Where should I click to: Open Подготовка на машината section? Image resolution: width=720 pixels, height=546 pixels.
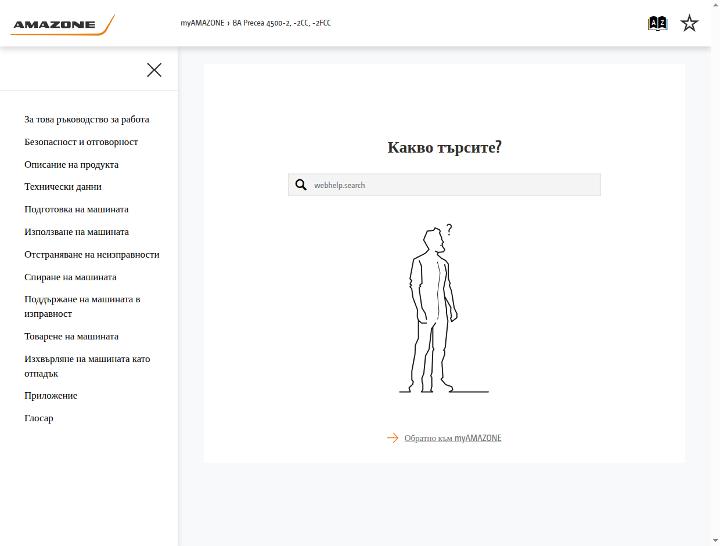(76, 209)
